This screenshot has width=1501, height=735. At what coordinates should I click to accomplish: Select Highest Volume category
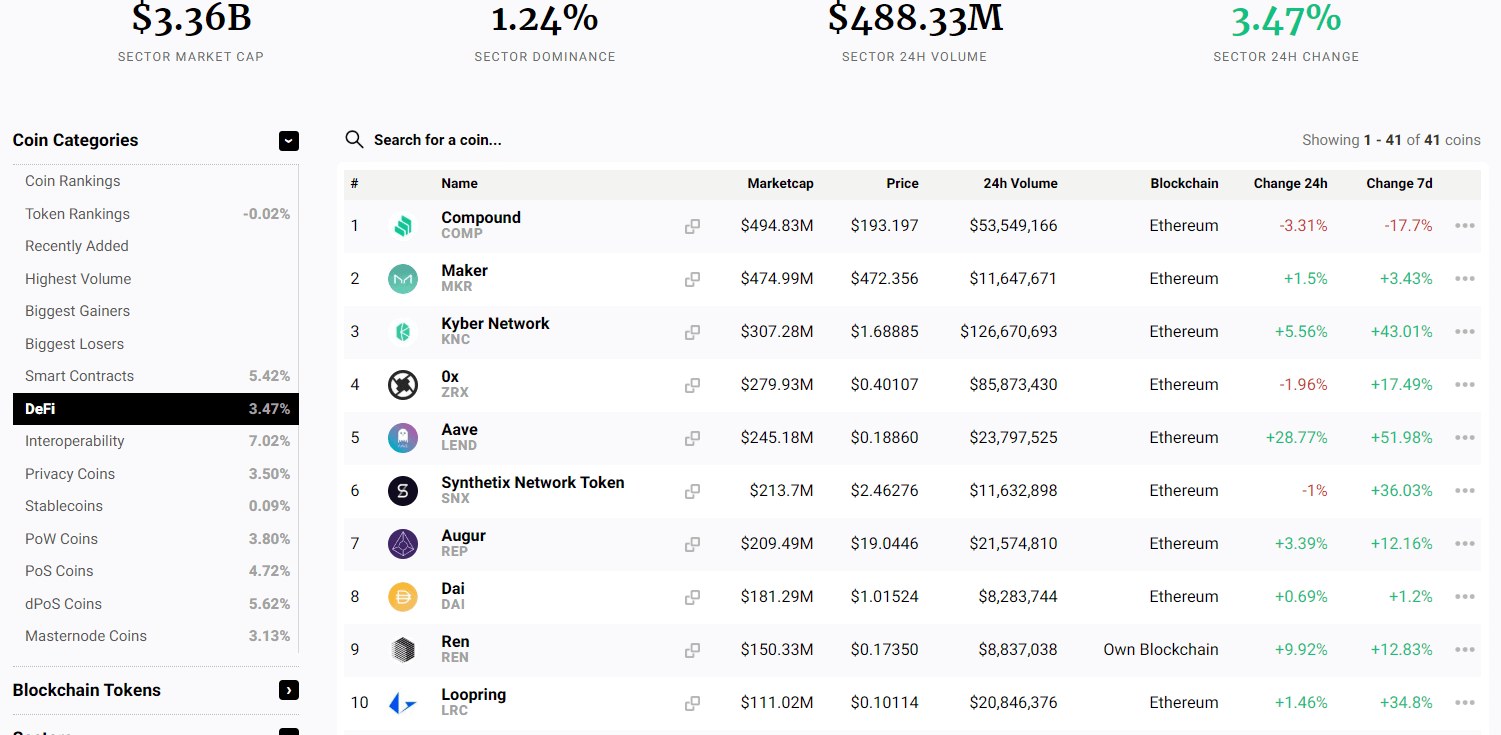click(x=78, y=279)
